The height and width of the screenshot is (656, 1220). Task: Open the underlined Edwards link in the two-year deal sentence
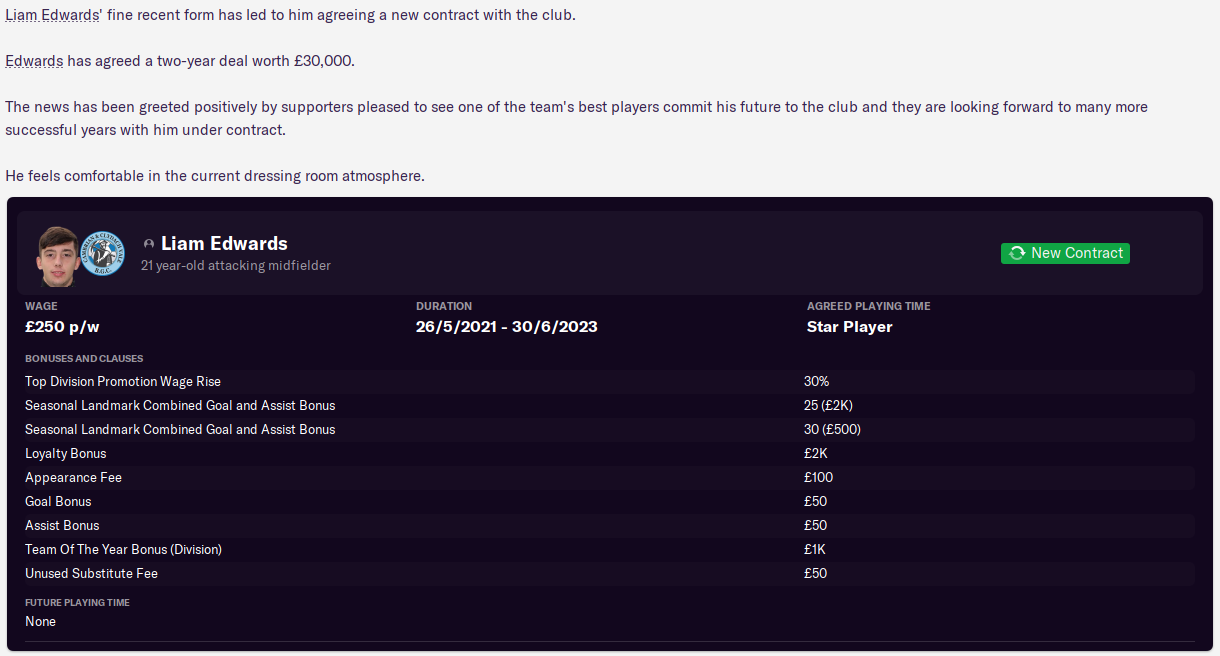(x=34, y=61)
